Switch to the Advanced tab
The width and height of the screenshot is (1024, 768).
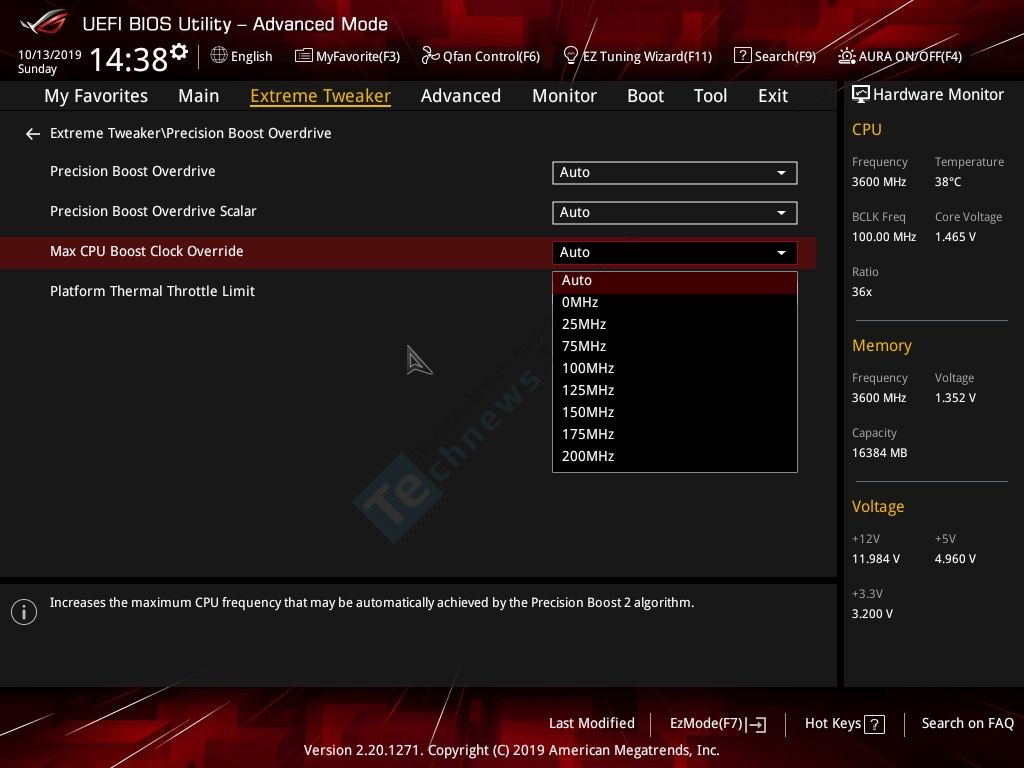pos(461,96)
